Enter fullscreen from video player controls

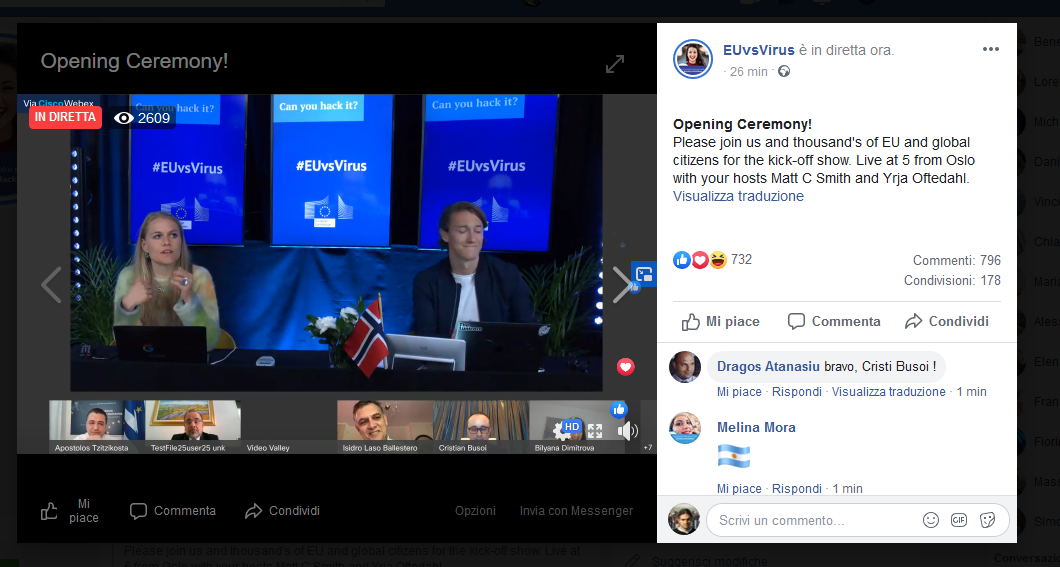click(x=595, y=430)
